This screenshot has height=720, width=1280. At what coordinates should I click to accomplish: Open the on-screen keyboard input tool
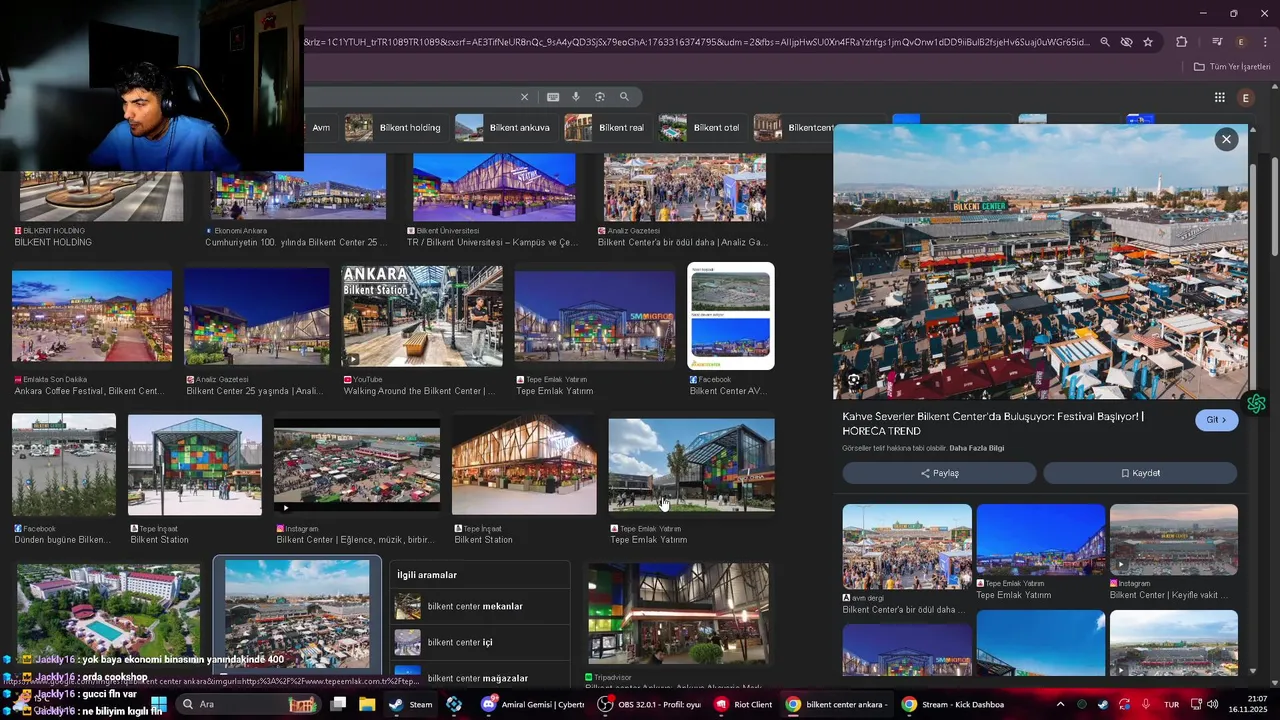[x=553, y=97]
